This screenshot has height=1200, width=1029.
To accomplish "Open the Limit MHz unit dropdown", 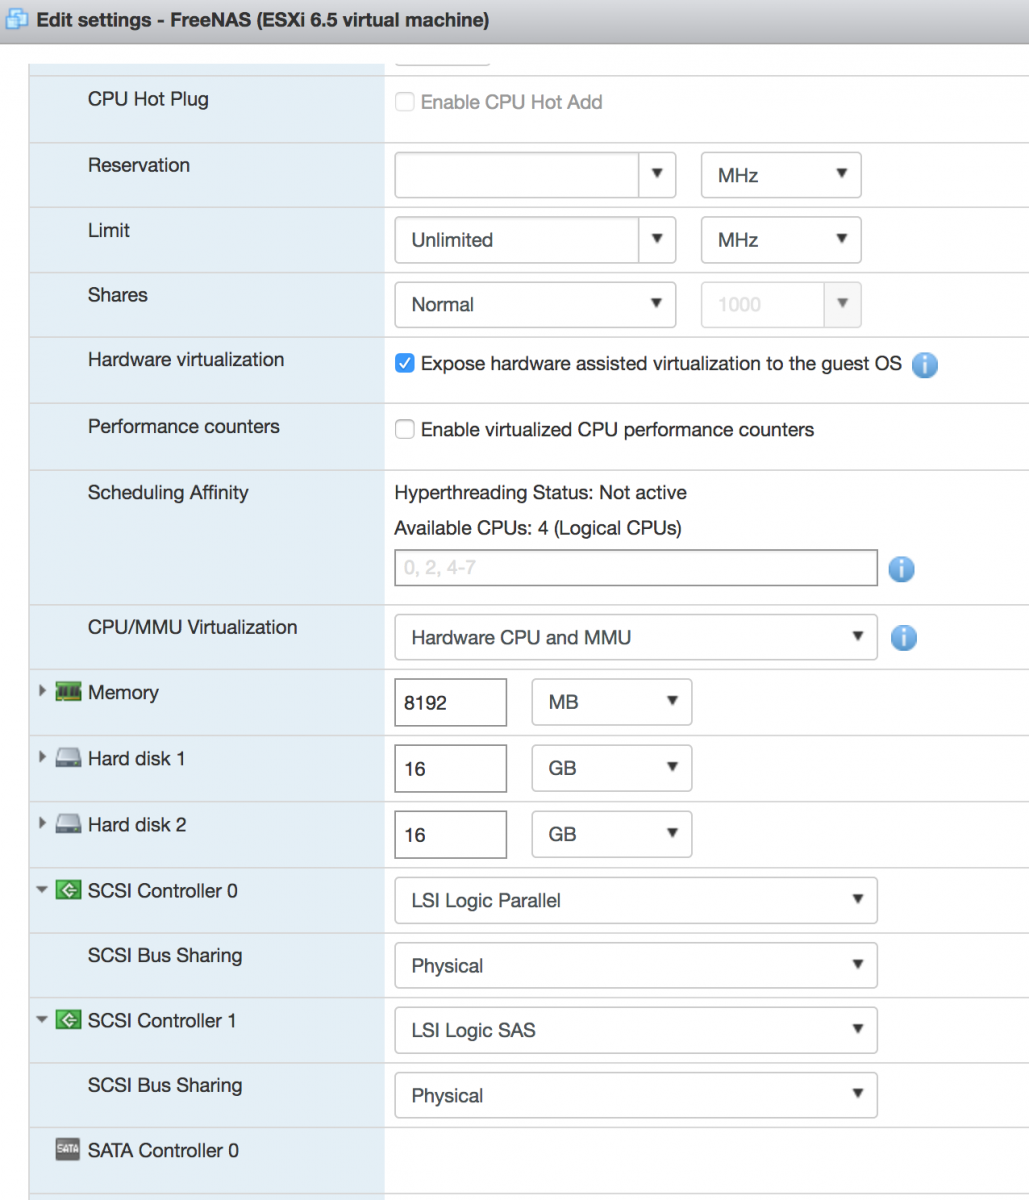I will (x=781, y=239).
